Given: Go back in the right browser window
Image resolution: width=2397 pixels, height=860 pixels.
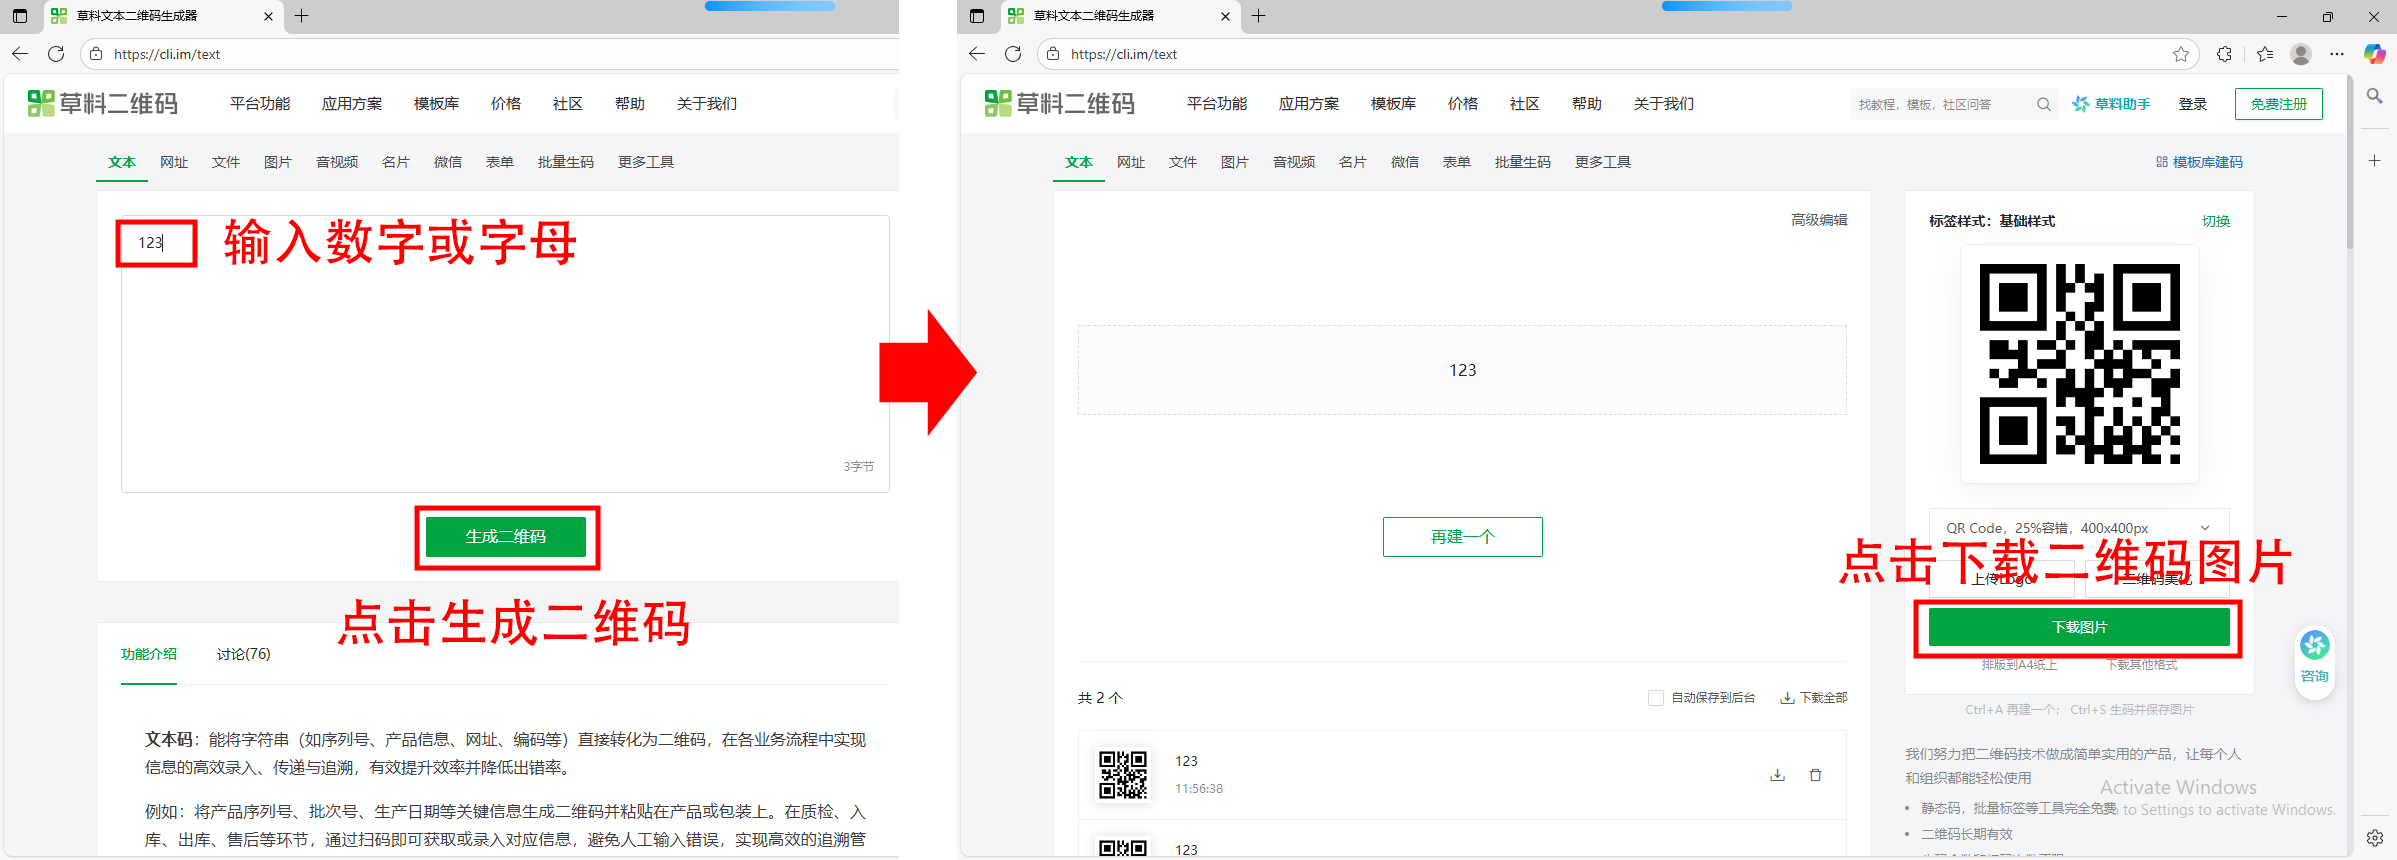Looking at the screenshot, I should click(x=977, y=54).
